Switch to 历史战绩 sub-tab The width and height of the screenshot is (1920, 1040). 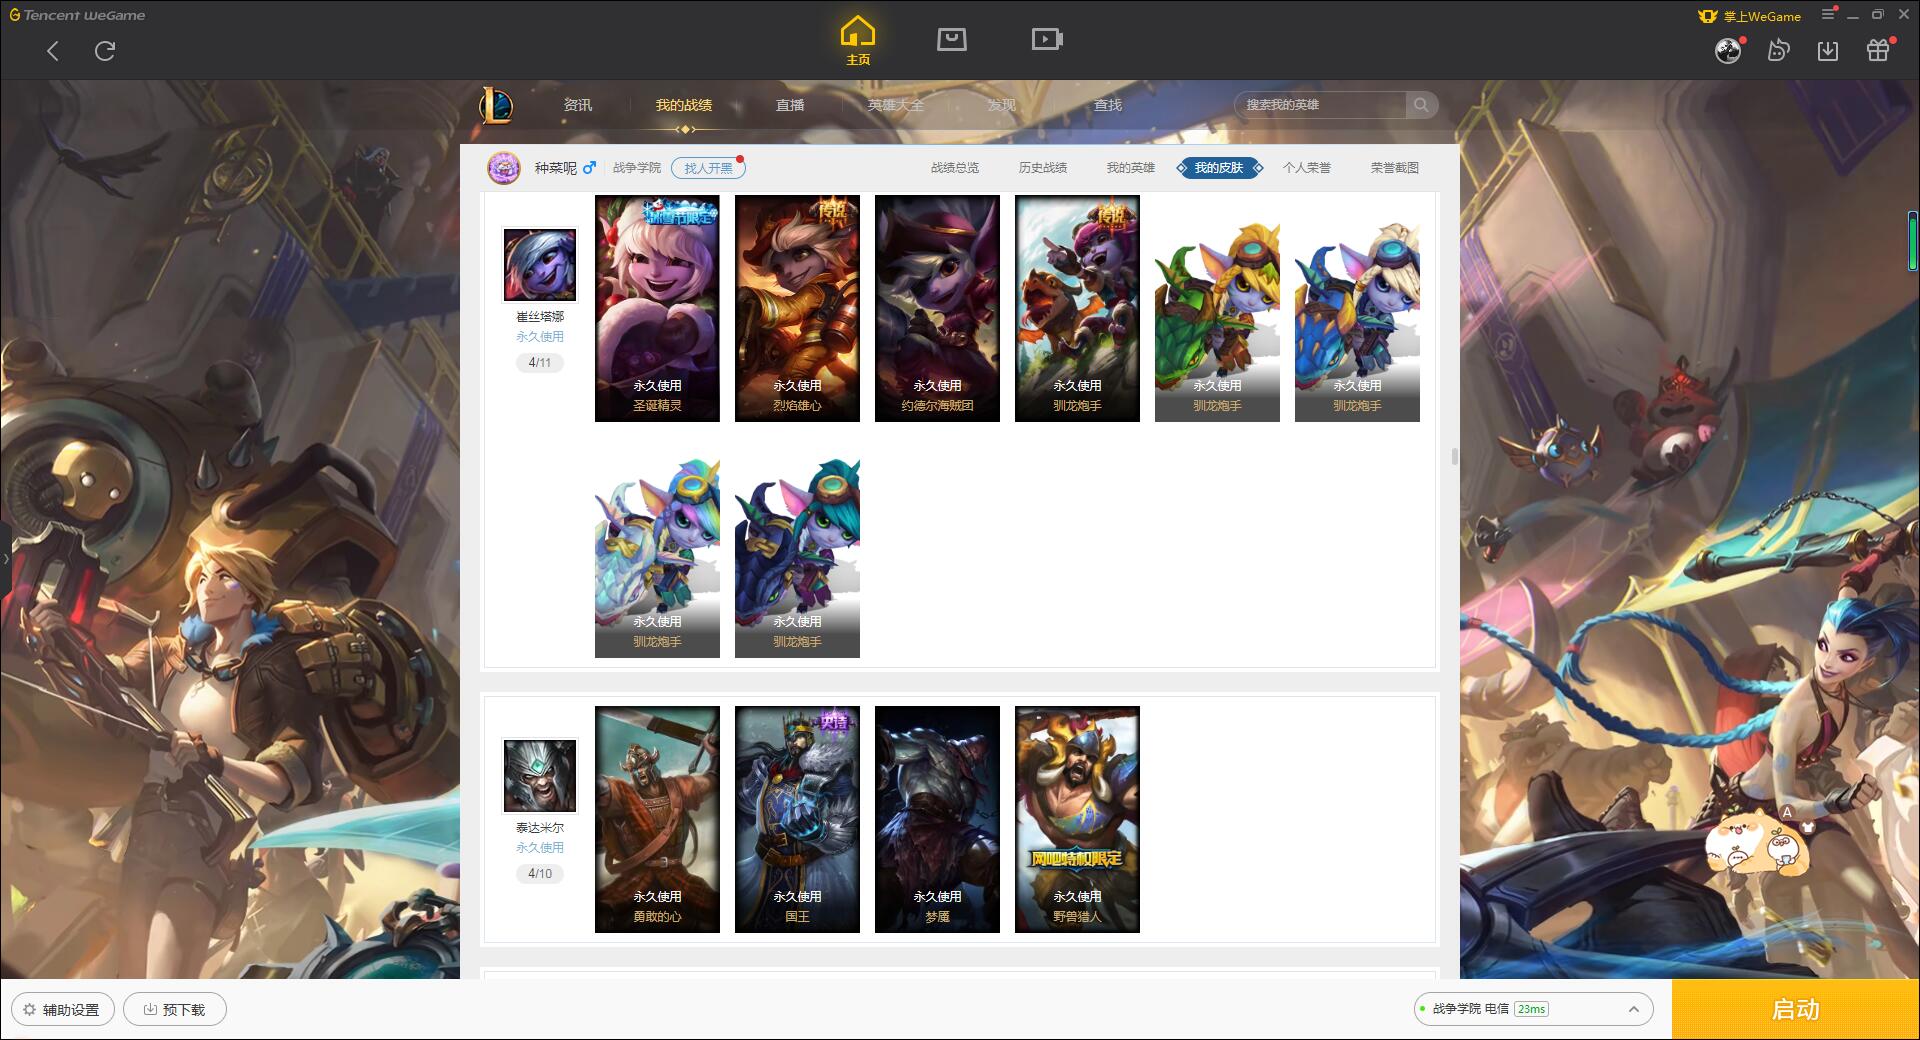1043,168
